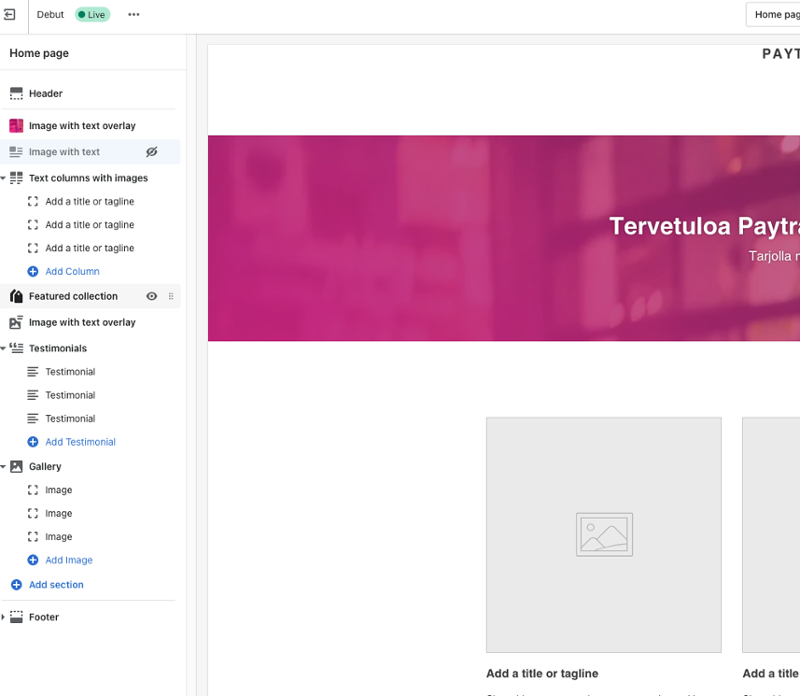This screenshot has width=800, height=696.
Task: Click the second Gallery Image block icon
Action: [33, 513]
